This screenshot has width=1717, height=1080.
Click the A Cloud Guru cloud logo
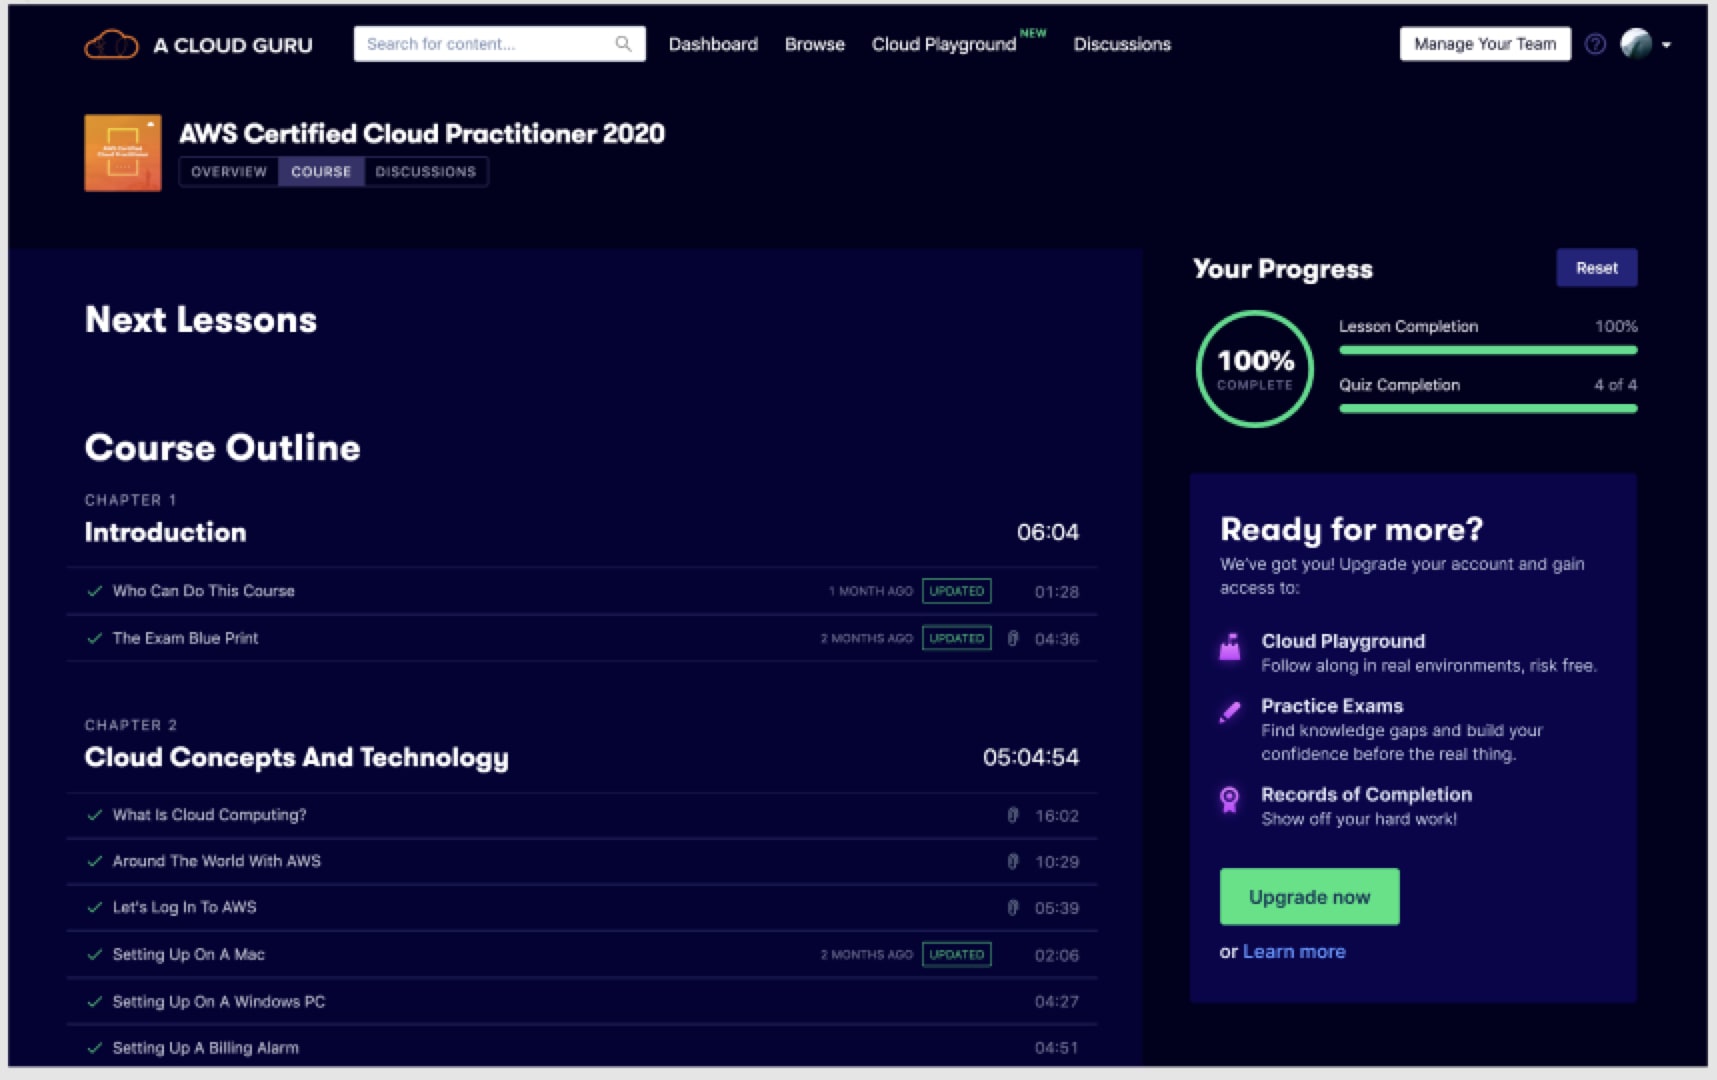click(x=111, y=44)
